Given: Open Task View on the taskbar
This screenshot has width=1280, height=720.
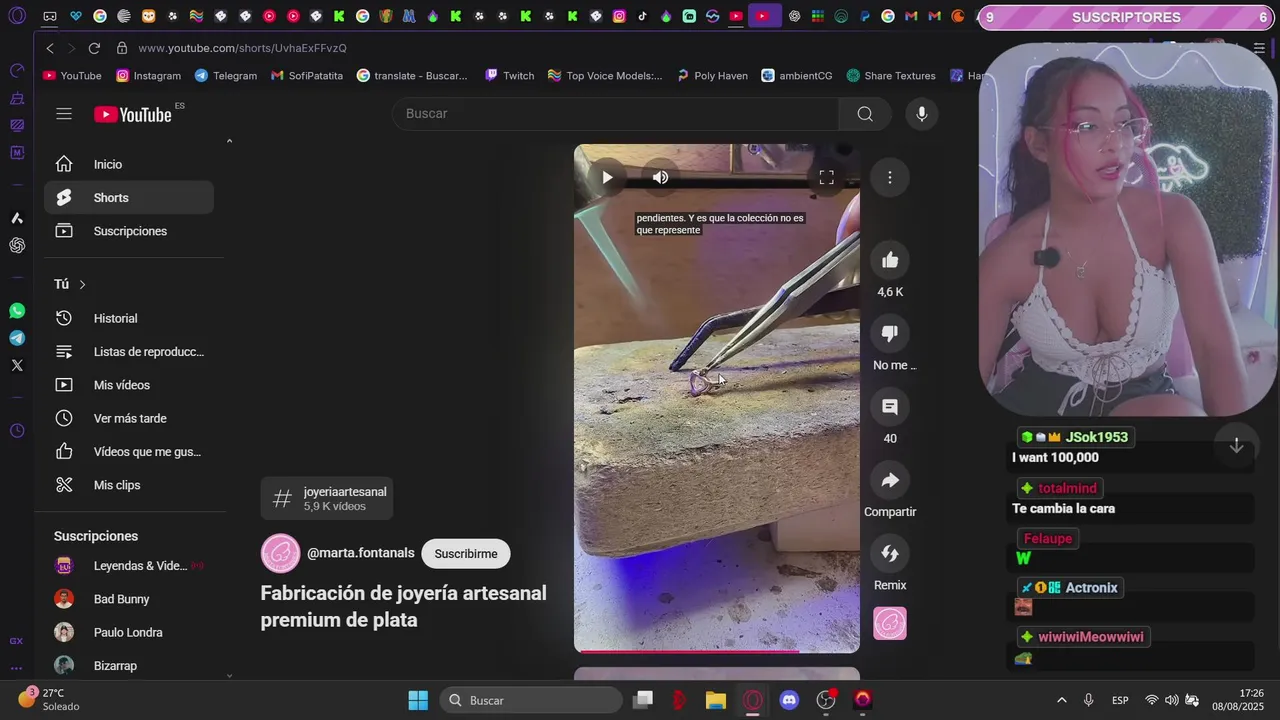Looking at the screenshot, I should [643, 700].
